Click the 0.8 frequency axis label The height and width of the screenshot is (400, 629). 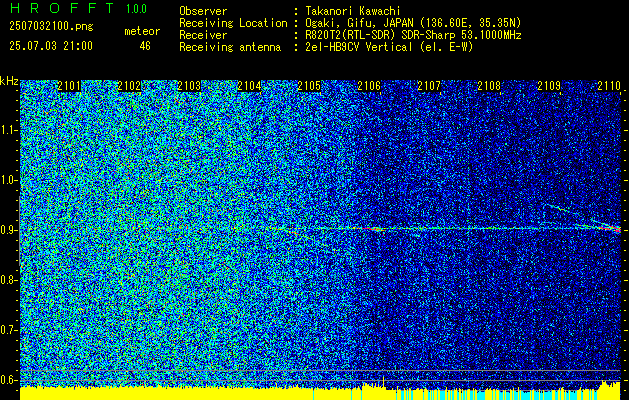coord(8,280)
